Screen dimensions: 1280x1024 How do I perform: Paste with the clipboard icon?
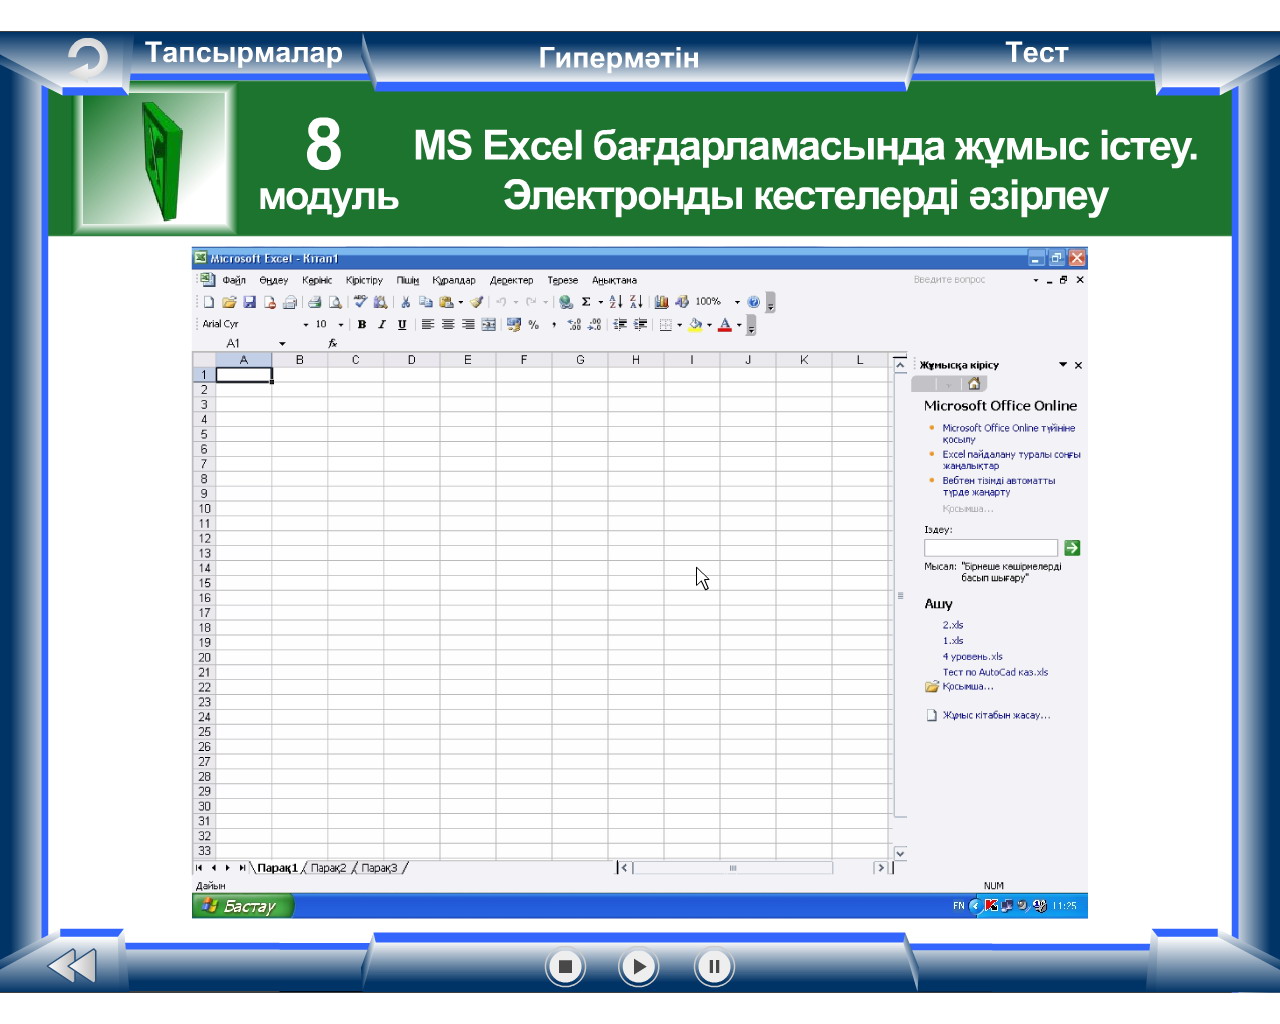[446, 302]
